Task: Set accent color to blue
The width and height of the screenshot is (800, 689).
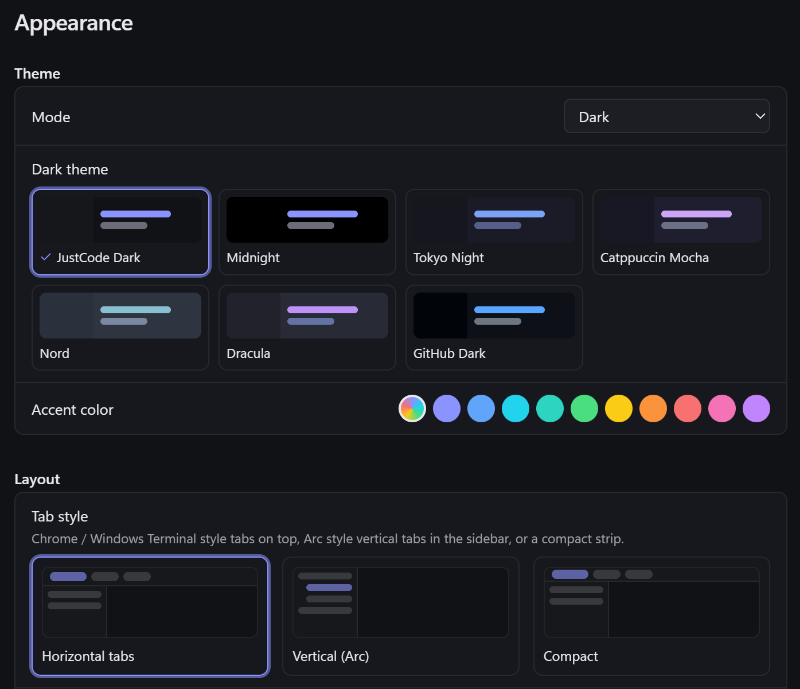Action: click(x=481, y=408)
